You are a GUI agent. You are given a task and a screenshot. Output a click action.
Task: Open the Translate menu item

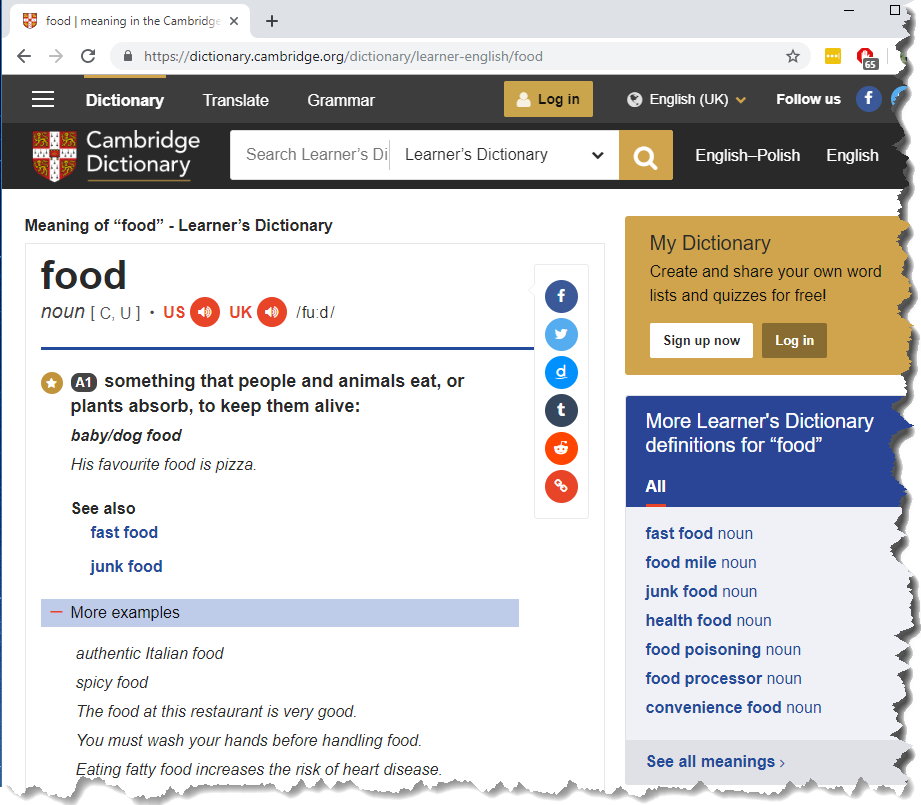(x=235, y=100)
